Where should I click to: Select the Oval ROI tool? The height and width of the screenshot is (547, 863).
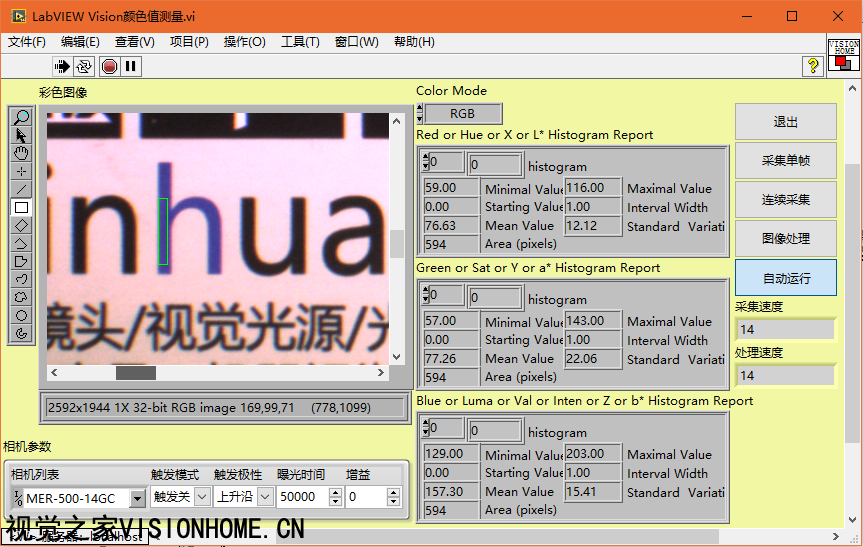tap(22, 315)
